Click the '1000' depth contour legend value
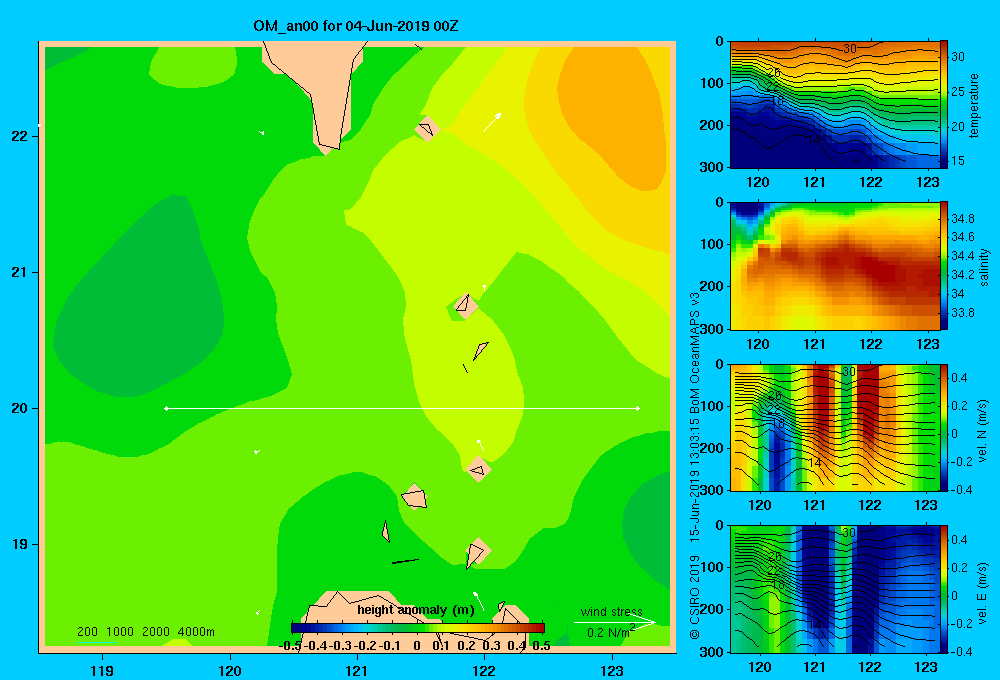Viewport: 1000px width, 680px height. tap(120, 632)
